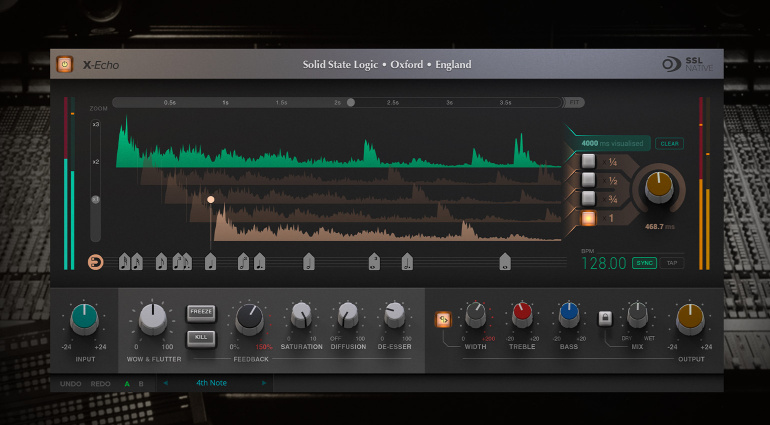Image resolution: width=770 pixels, height=425 pixels.
Task: Engage the FREEZE button
Action: 201,313
